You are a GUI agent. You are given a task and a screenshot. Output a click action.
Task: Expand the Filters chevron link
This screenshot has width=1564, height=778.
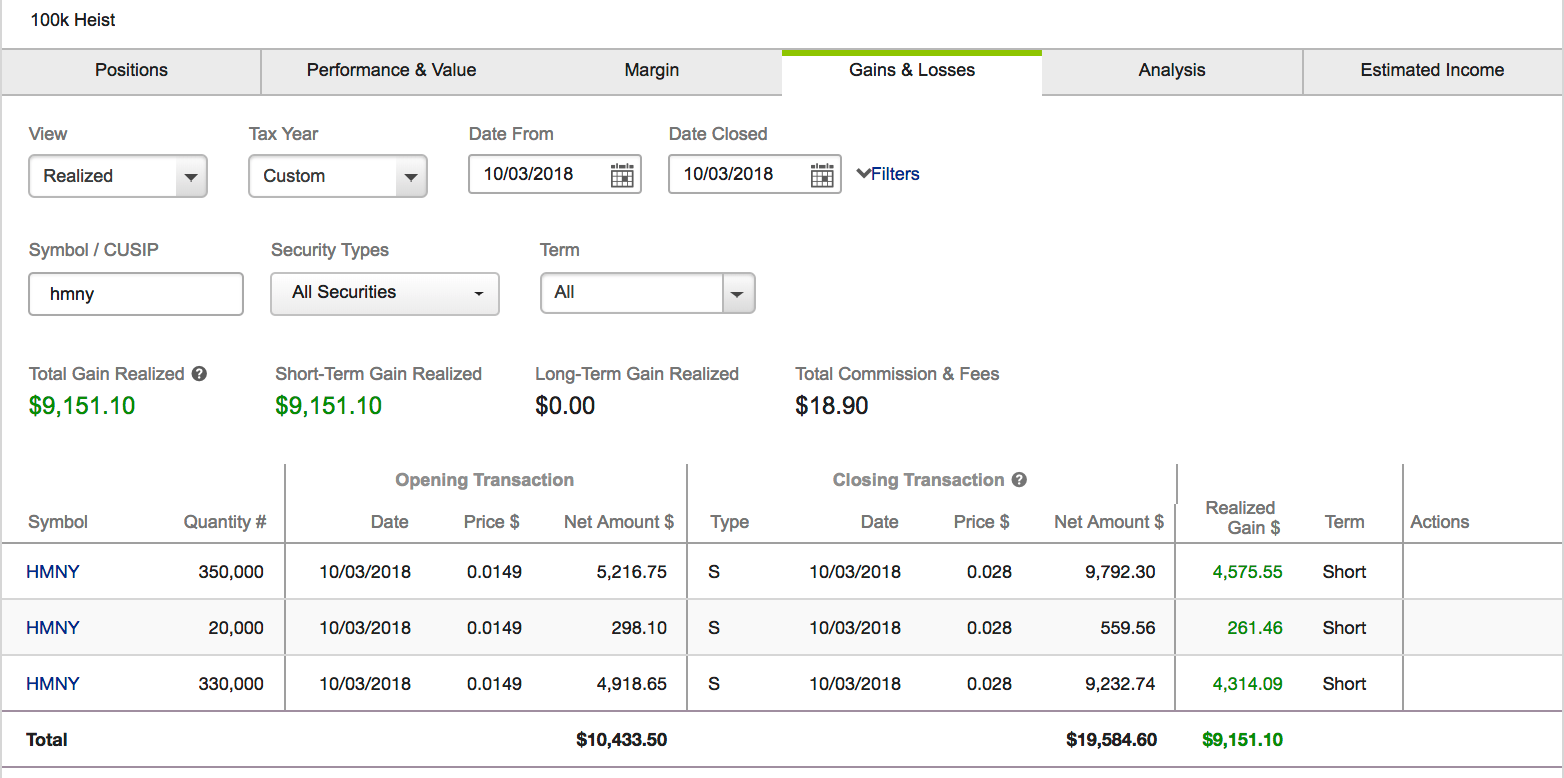point(888,174)
